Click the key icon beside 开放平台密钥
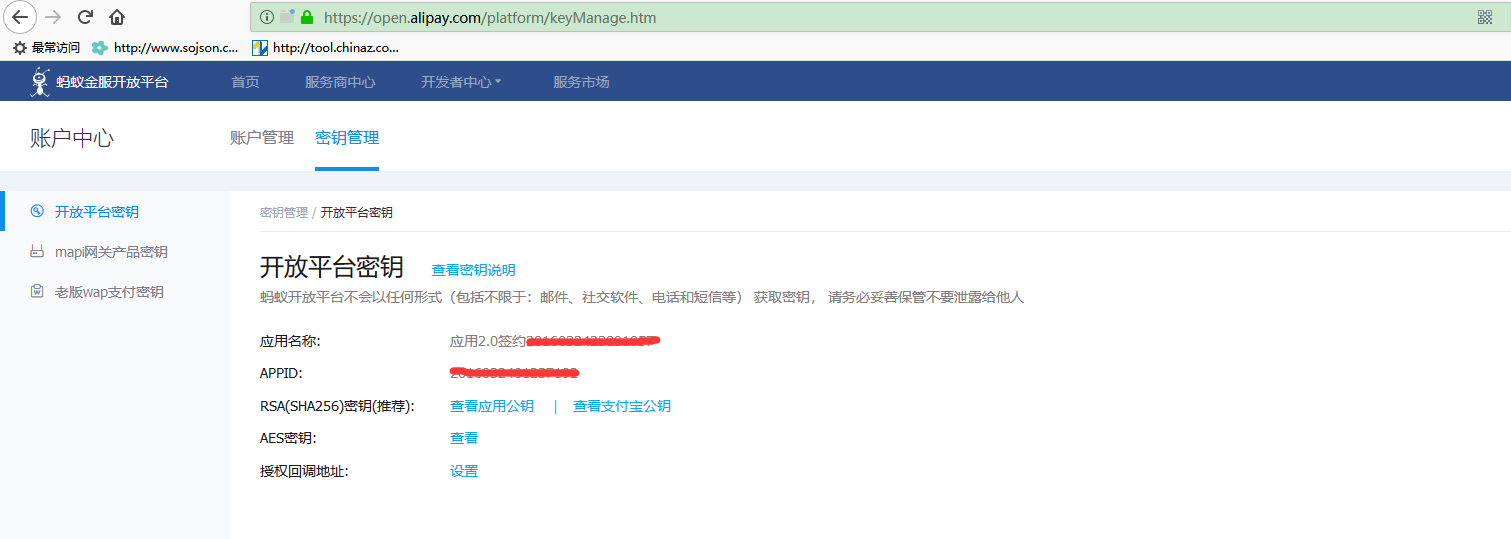The image size is (1511, 539). pyautogui.click(x=37, y=211)
